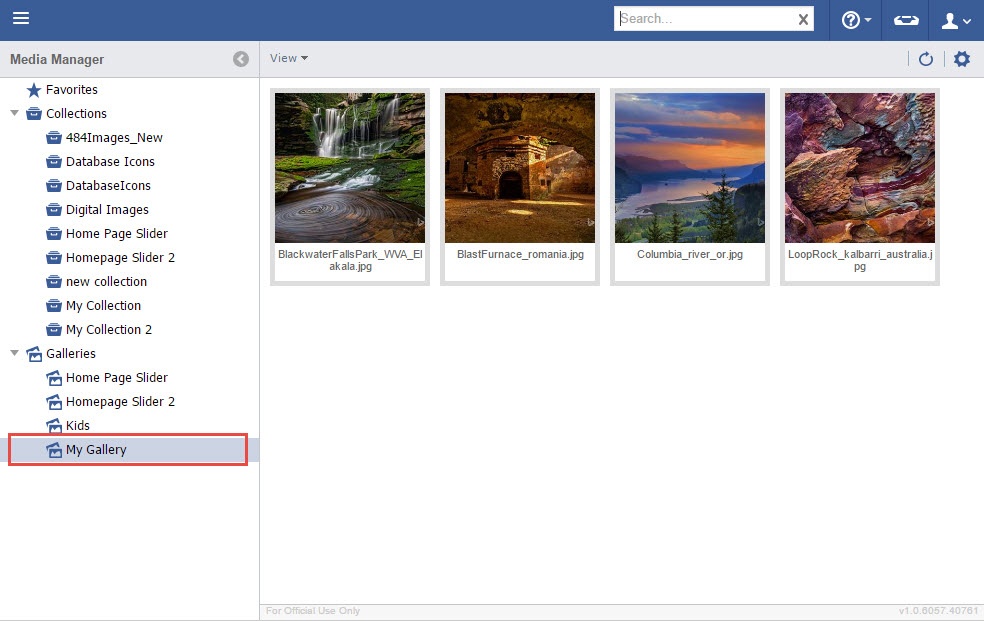Screen dimensions: 984x621
Task: Open the hamburger main menu
Action: pos(20,19)
